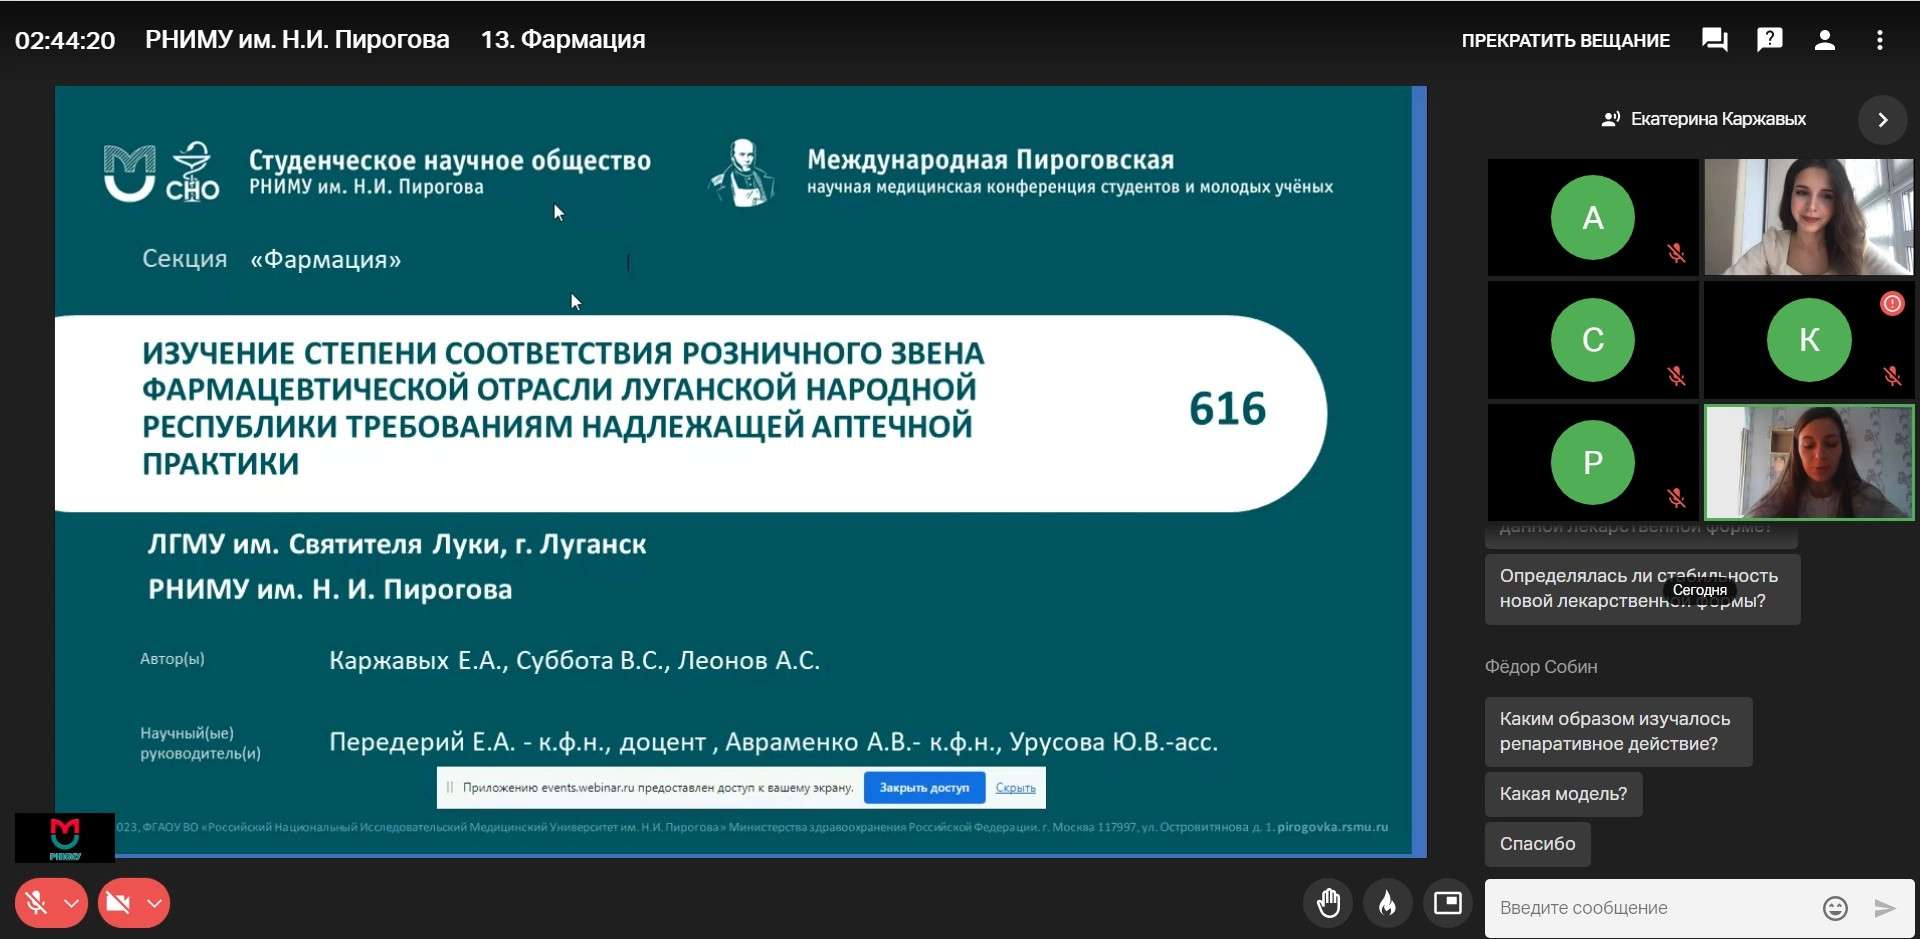Click the chat message Спасибо
This screenshot has height=939, width=1920.
click(1537, 844)
